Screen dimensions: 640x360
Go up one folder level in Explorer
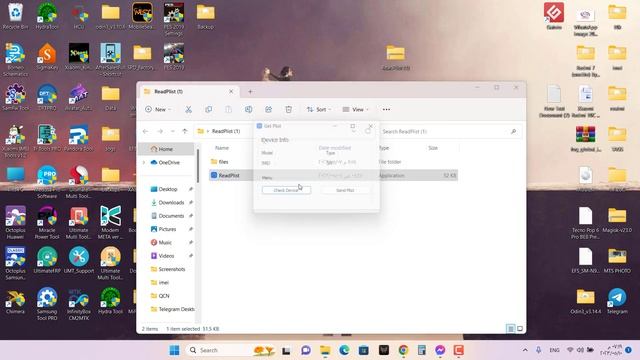(x=185, y=131)
